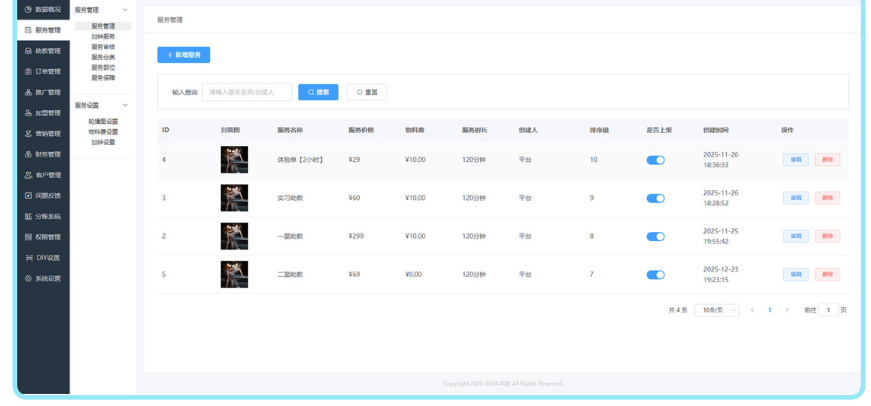Click the 新增服务 button
The width and height of the screenshot is (871, 406).
click(183, 55)
